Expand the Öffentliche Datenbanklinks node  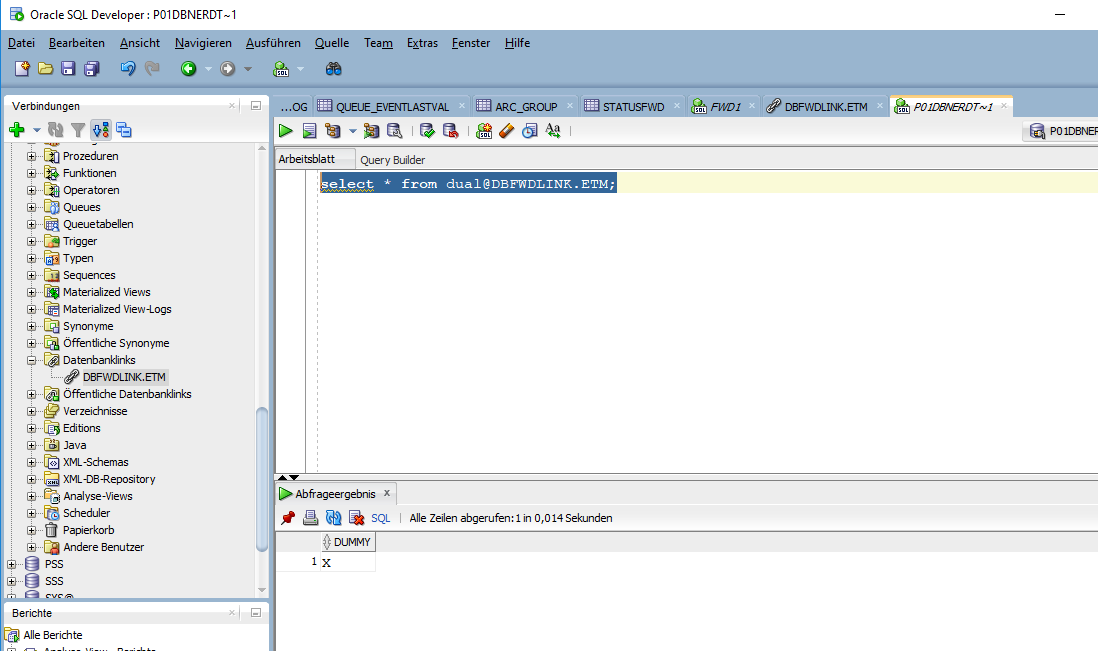click(x=31, y=394)
